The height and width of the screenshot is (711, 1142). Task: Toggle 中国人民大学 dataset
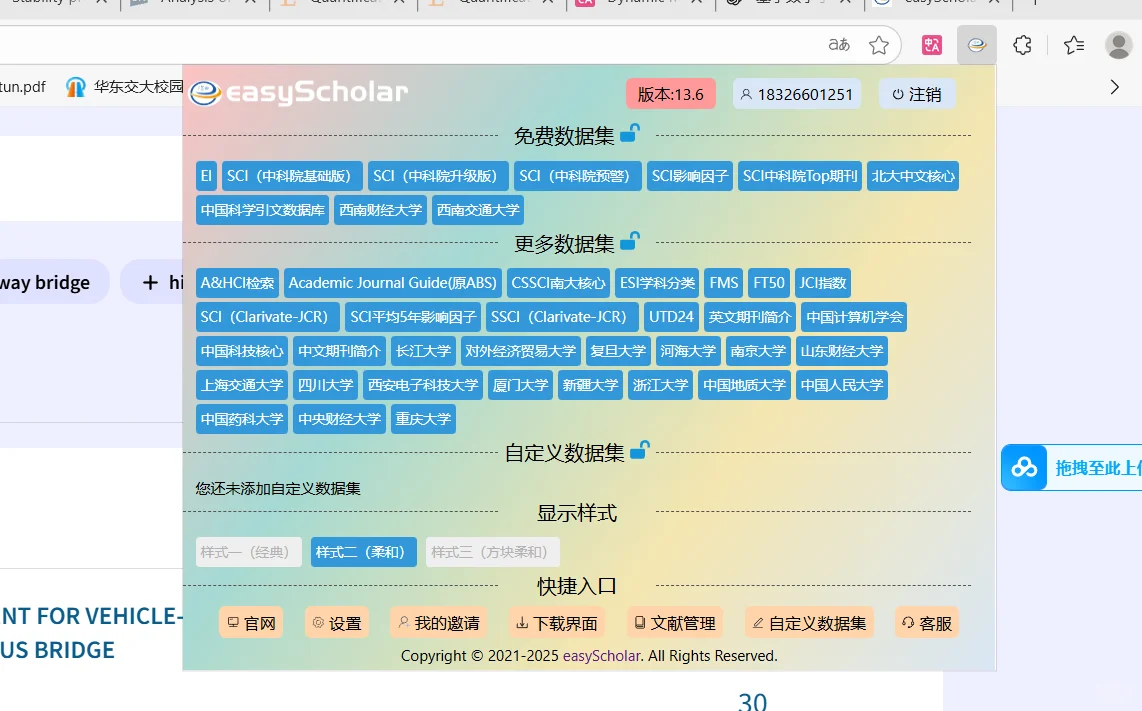click(841, 385)
